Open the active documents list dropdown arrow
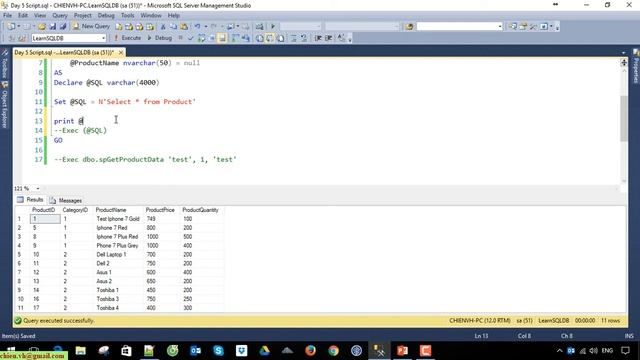The width and height of the screenshot is (640, 360). 623,53
